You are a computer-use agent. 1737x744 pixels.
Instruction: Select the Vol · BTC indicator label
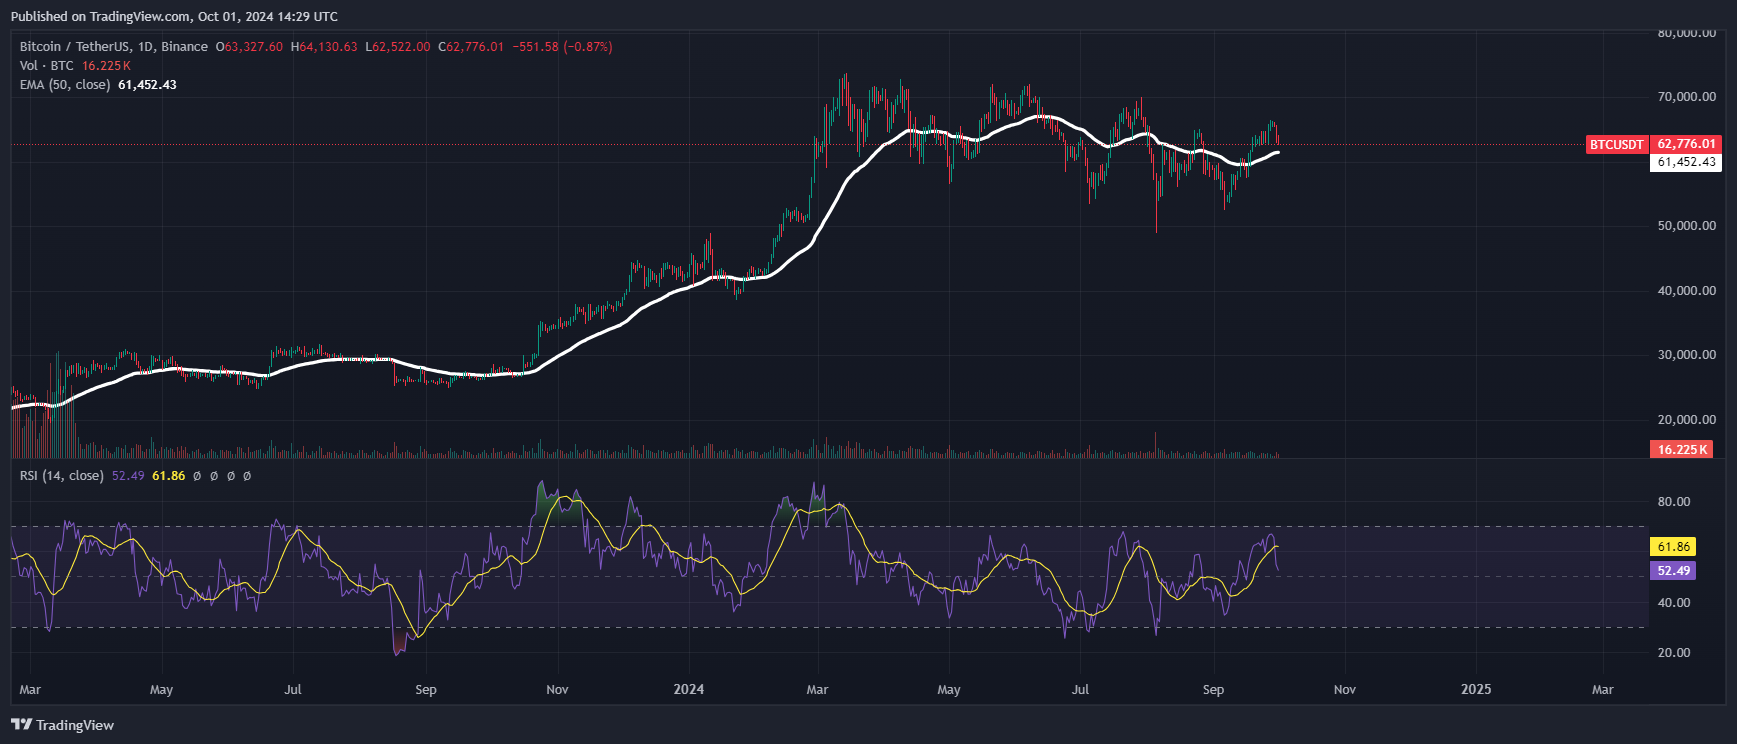[47, 66]
